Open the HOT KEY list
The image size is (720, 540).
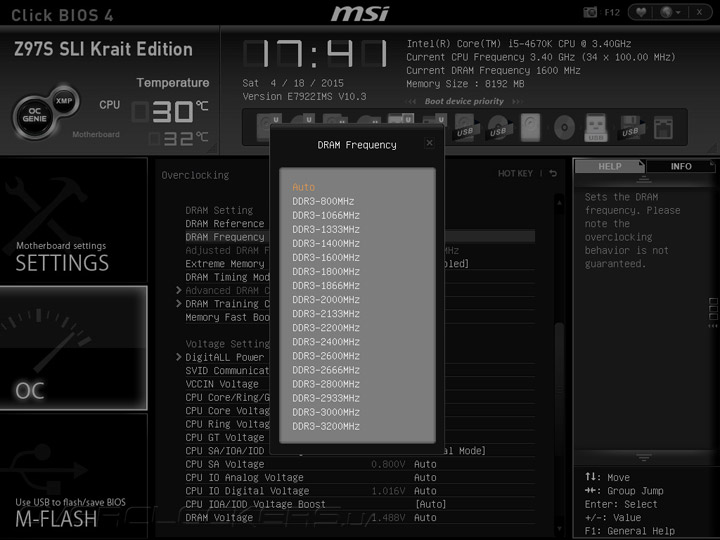pyautogui.click(x=515, y=174)
